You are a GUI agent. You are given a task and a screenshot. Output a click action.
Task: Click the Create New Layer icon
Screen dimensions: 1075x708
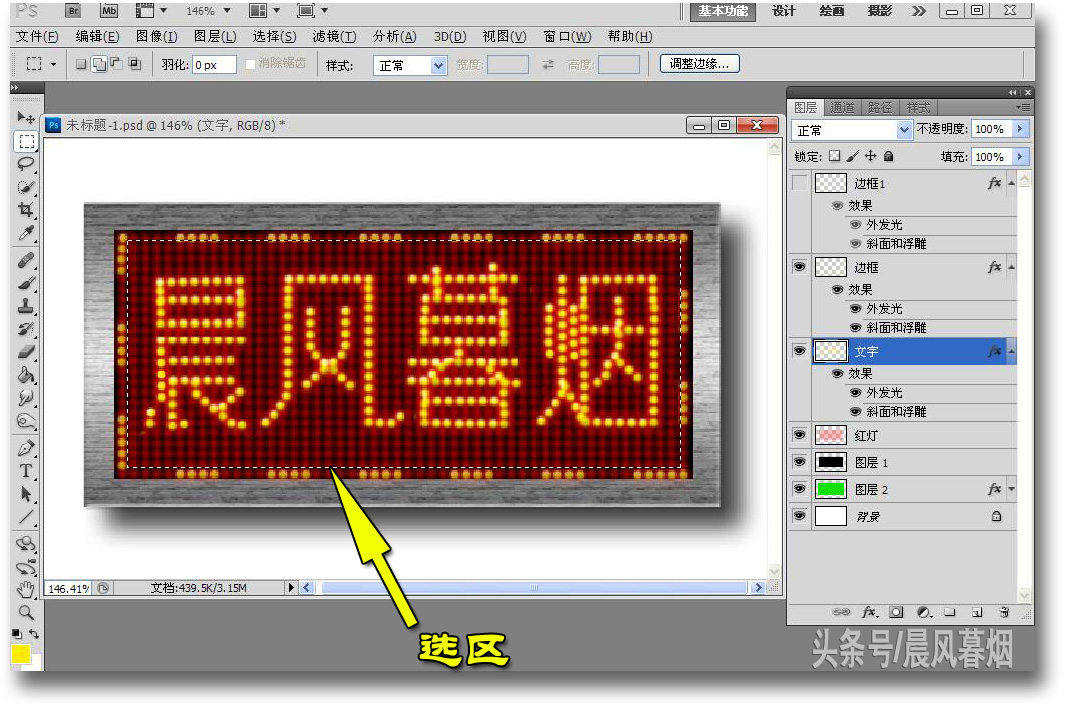coord(975,612)
